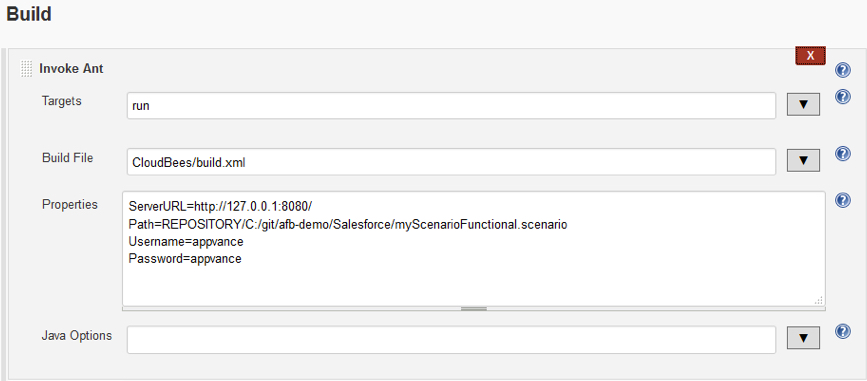Viewport: 867px width, 381px height.
Task: Click the Username=appvance line in Properties
Action: 186,242
